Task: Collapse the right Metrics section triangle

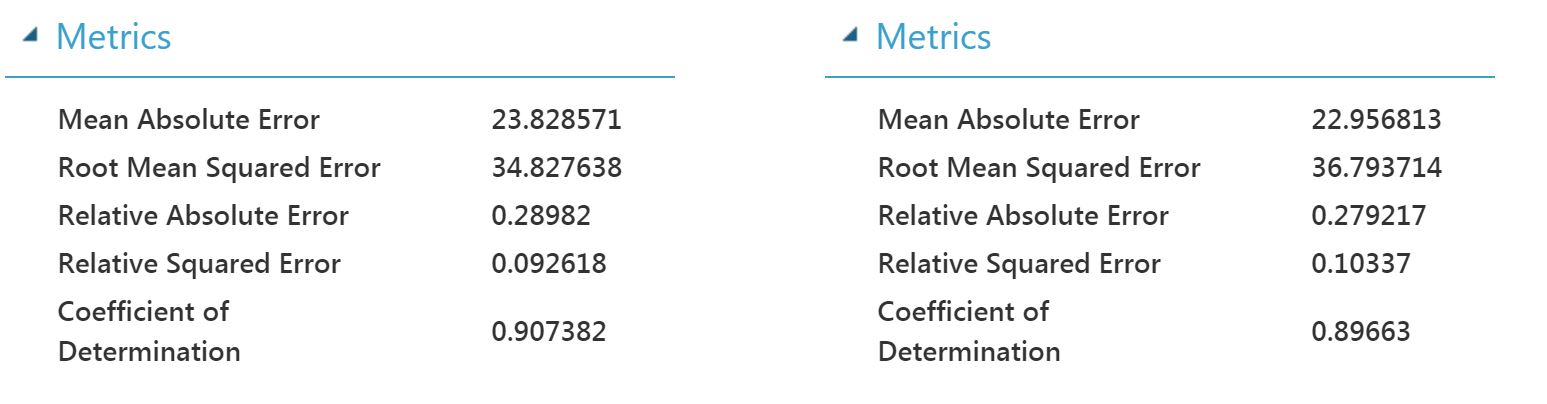Action: click(850, 36)
